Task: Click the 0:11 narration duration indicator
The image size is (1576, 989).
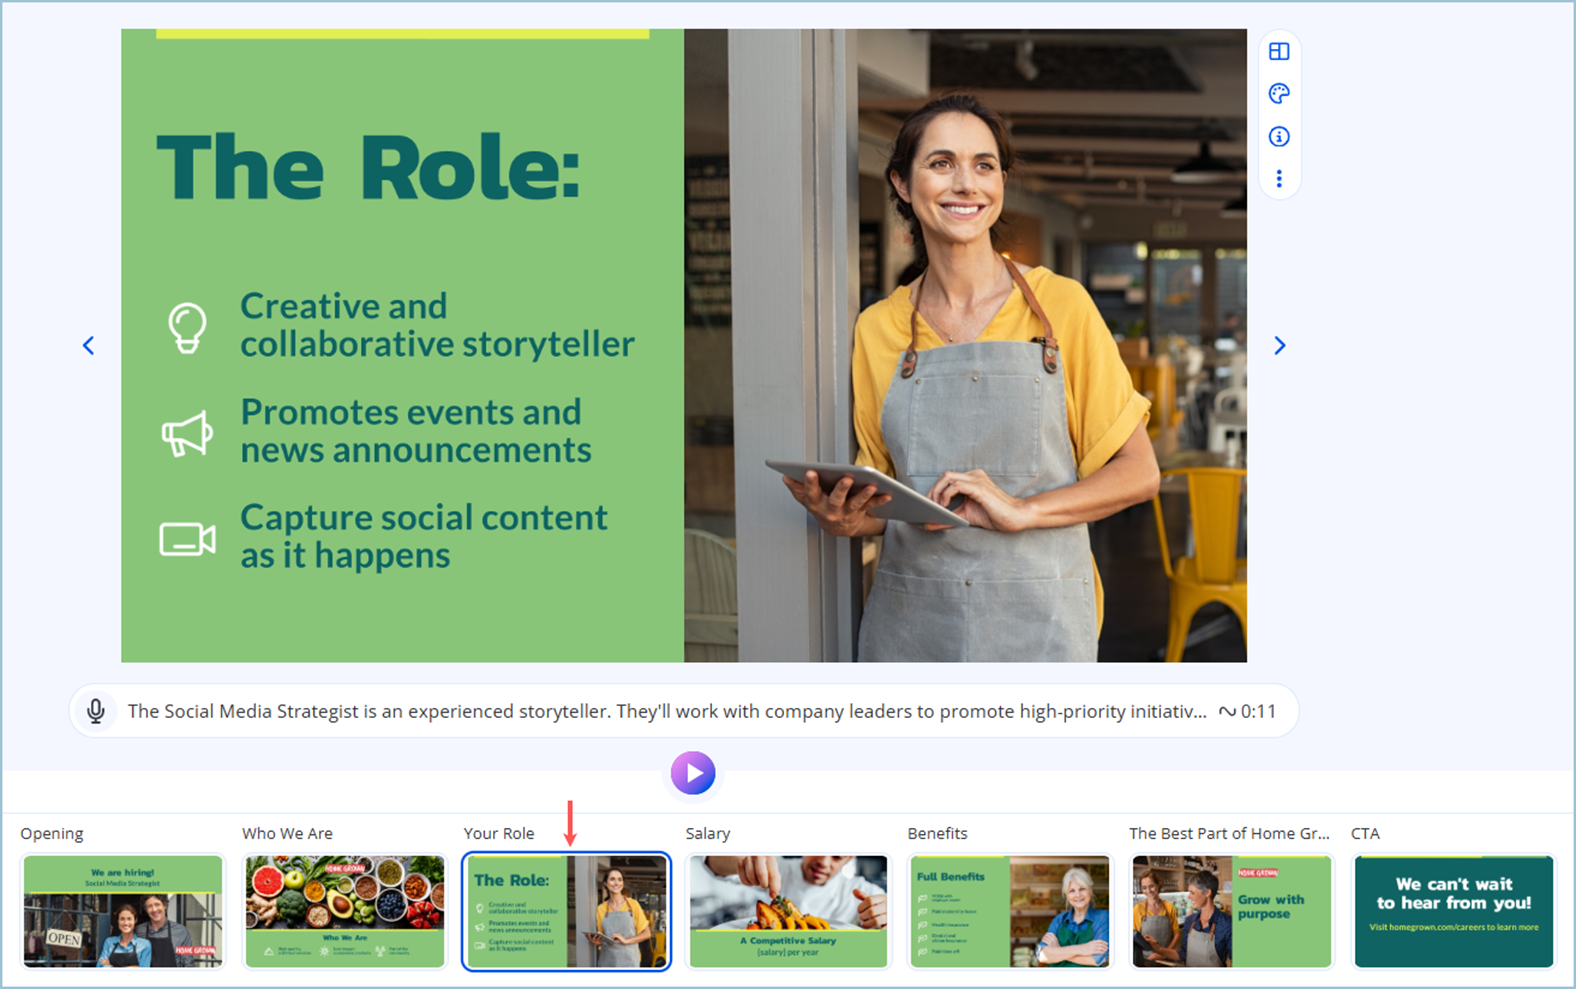Action: point(1247,711)
